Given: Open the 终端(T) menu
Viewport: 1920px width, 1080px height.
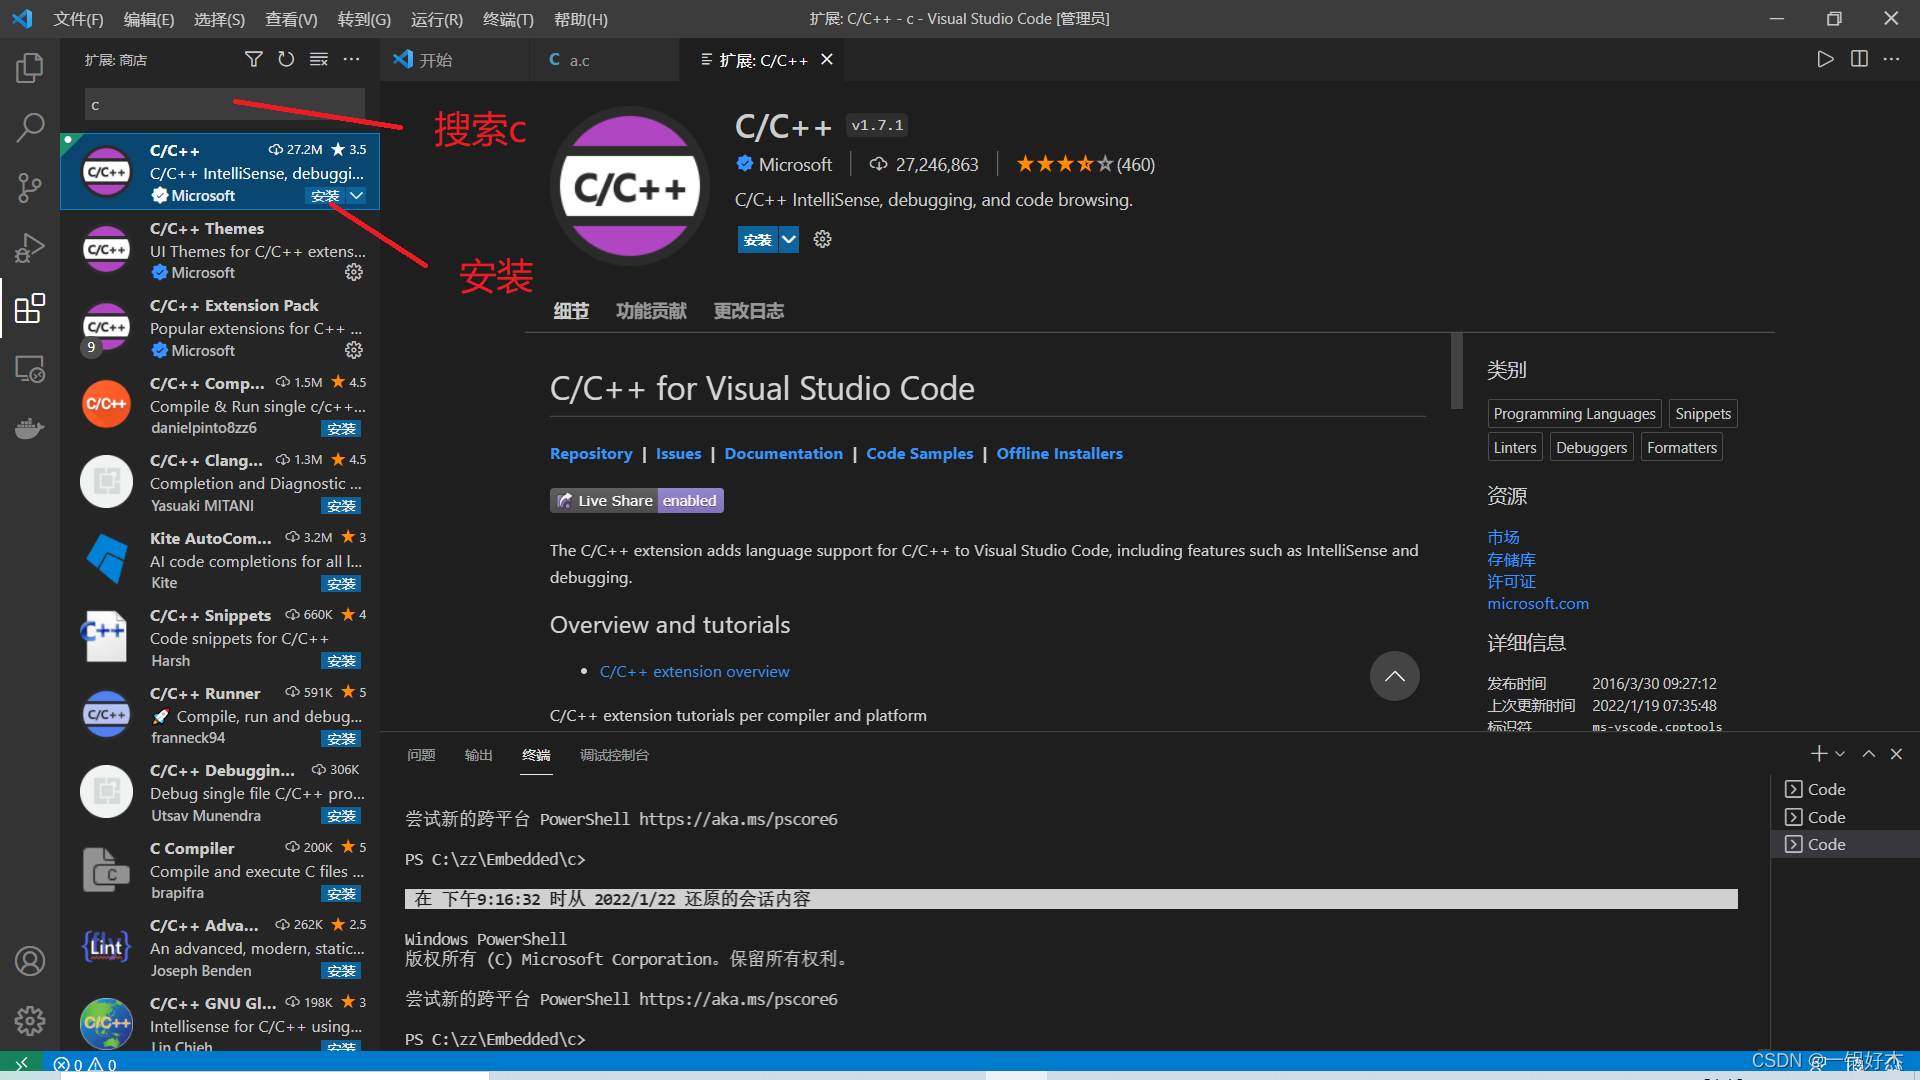Looking at the screenshot, I should pos(508,19).
